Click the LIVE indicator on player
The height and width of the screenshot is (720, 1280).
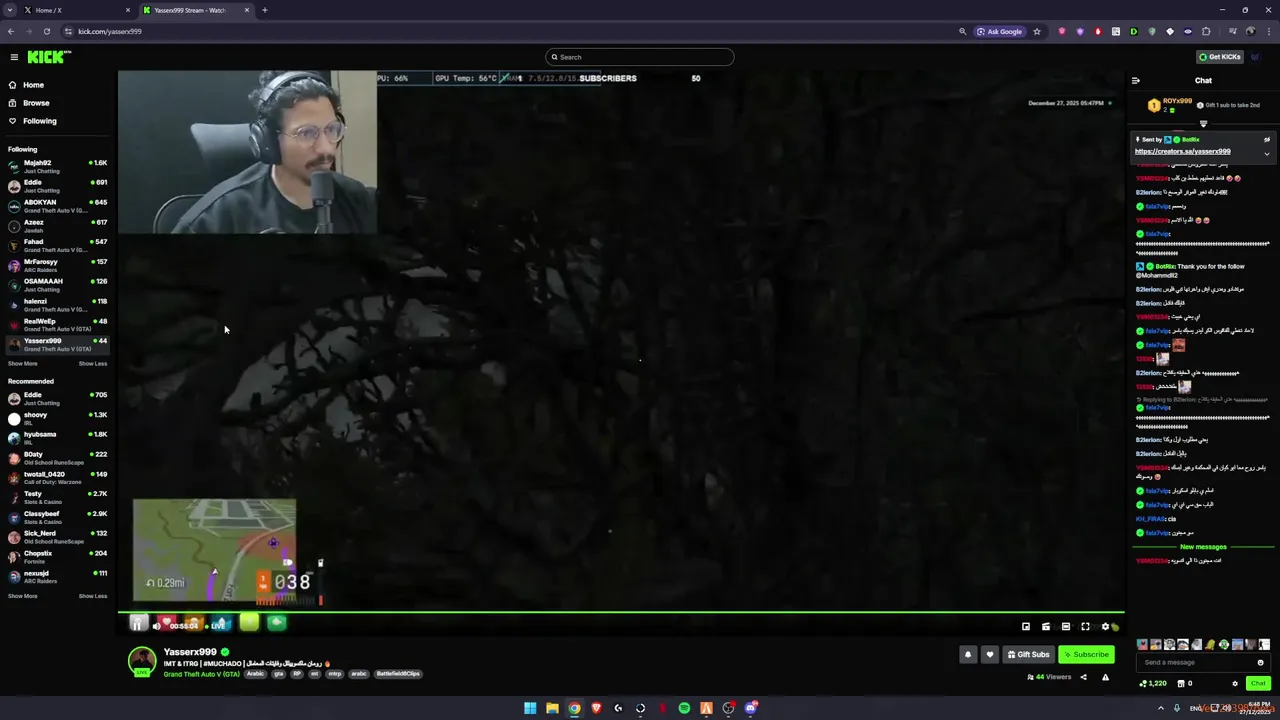pyautogui.click(x=217, y=626)
